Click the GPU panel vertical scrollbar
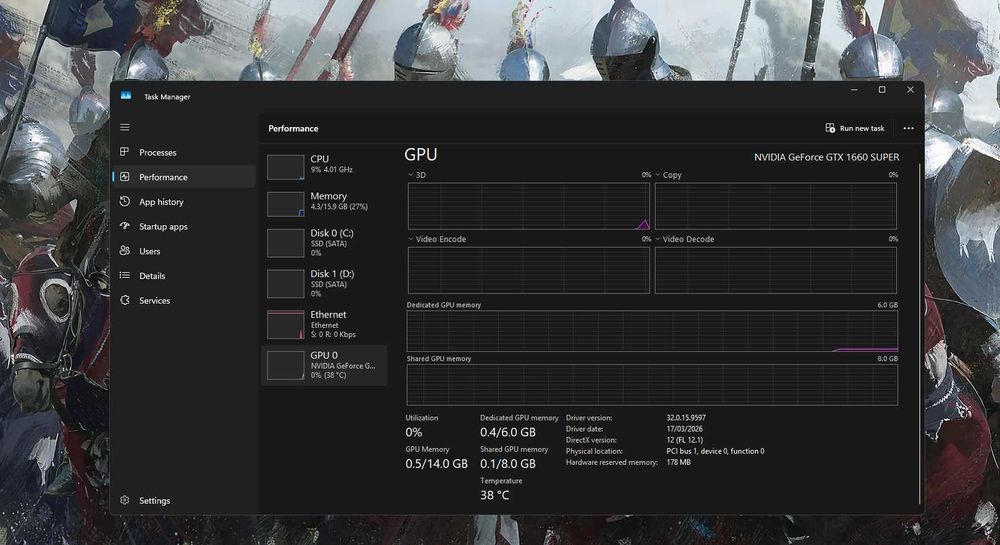Screen dimensions: 1000x545 click(920, 333)
